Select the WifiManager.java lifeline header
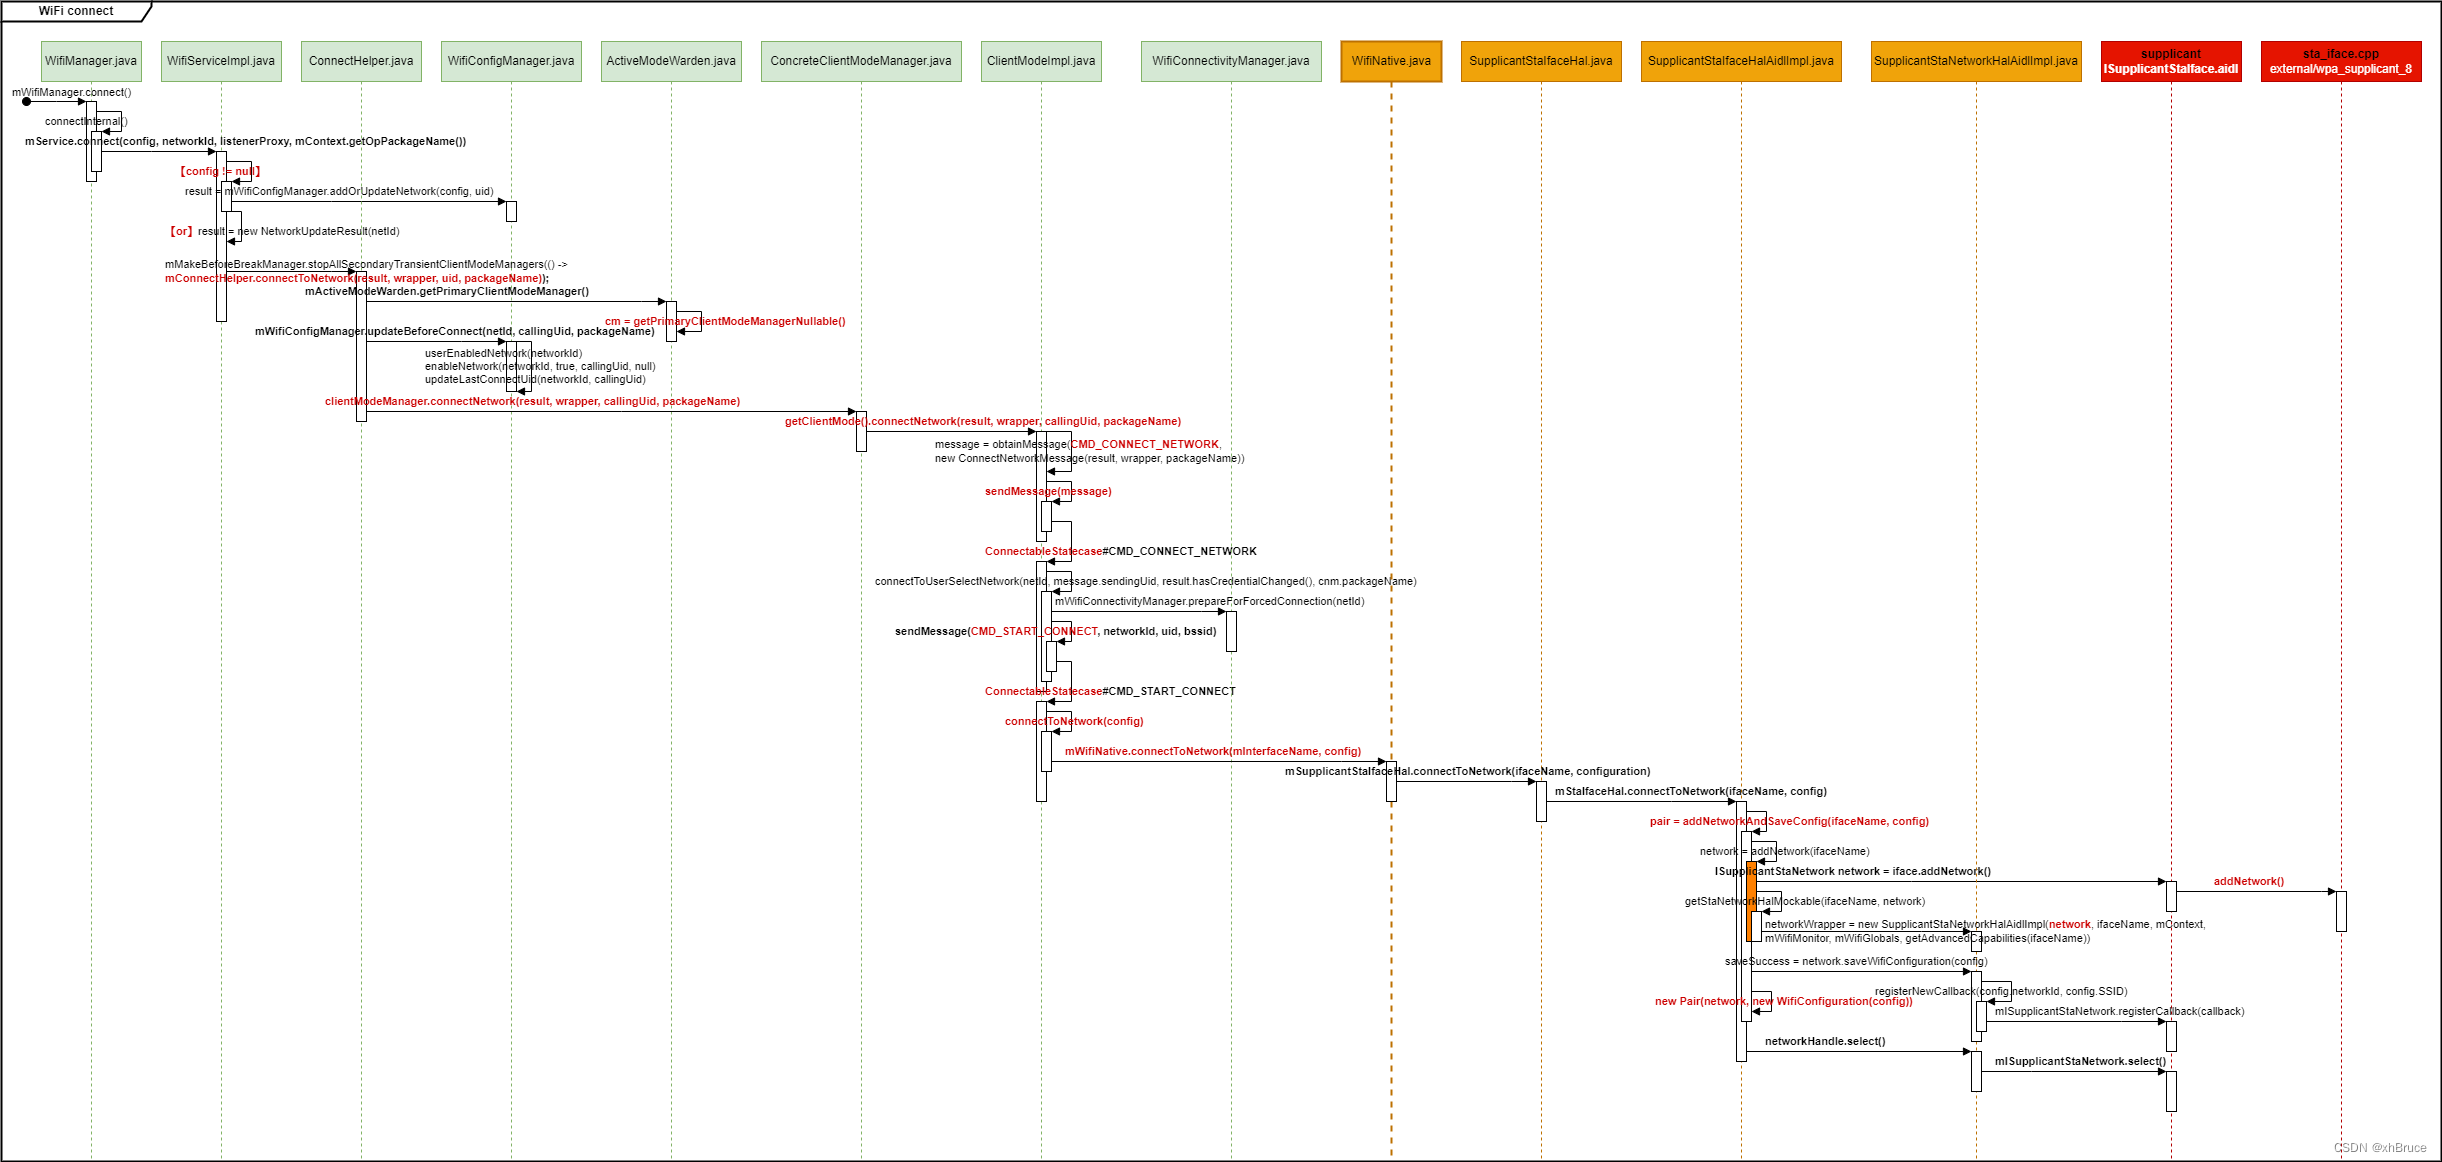This screenshot has height=1162, width=2442. point(91,61)
